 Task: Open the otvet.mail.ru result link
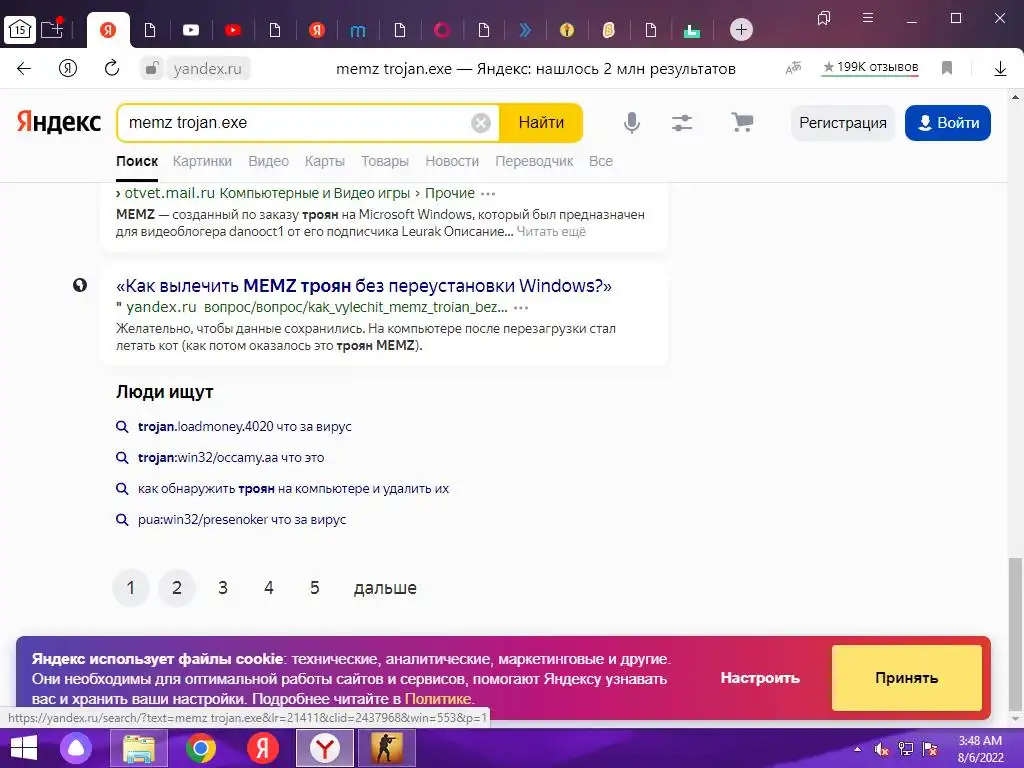[x=170, y=193]
